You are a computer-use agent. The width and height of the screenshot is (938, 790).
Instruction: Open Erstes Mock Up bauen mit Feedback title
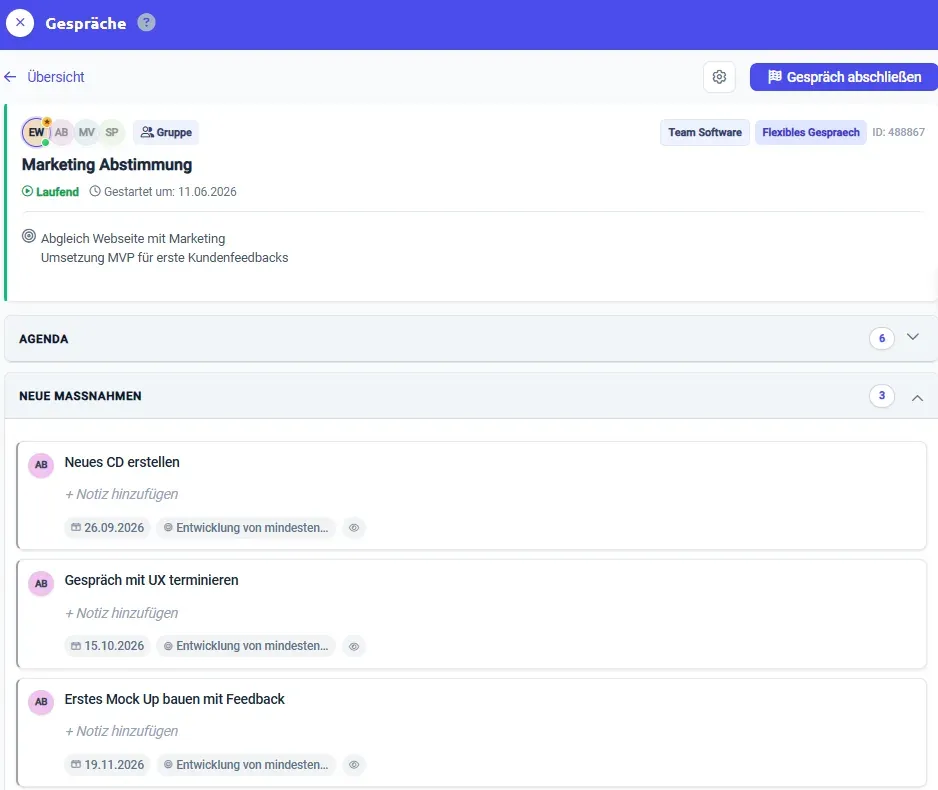click(x=175, y=699)
